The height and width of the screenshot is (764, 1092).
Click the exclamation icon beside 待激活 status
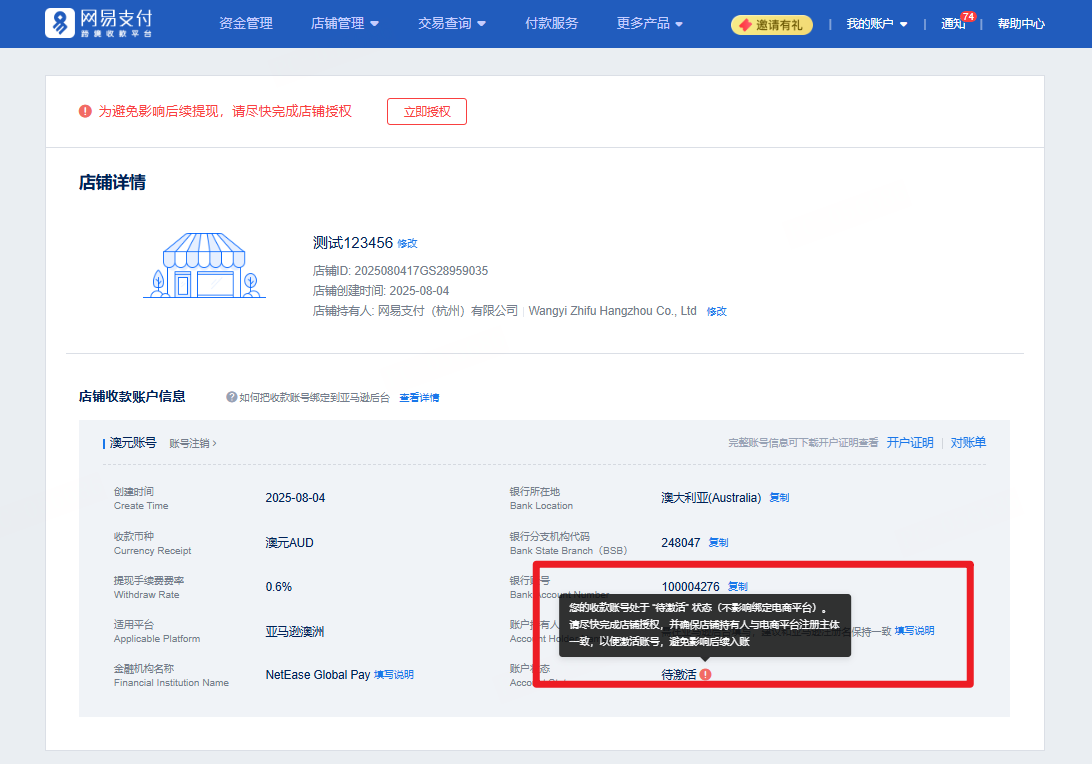tap(706, 675)
